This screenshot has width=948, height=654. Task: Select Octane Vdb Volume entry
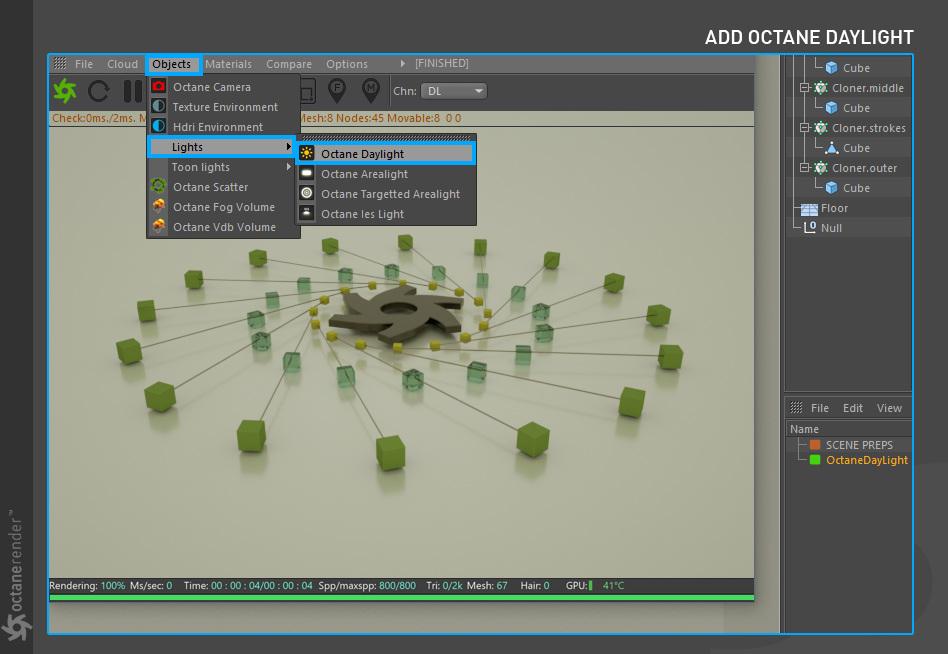[224, 226]
